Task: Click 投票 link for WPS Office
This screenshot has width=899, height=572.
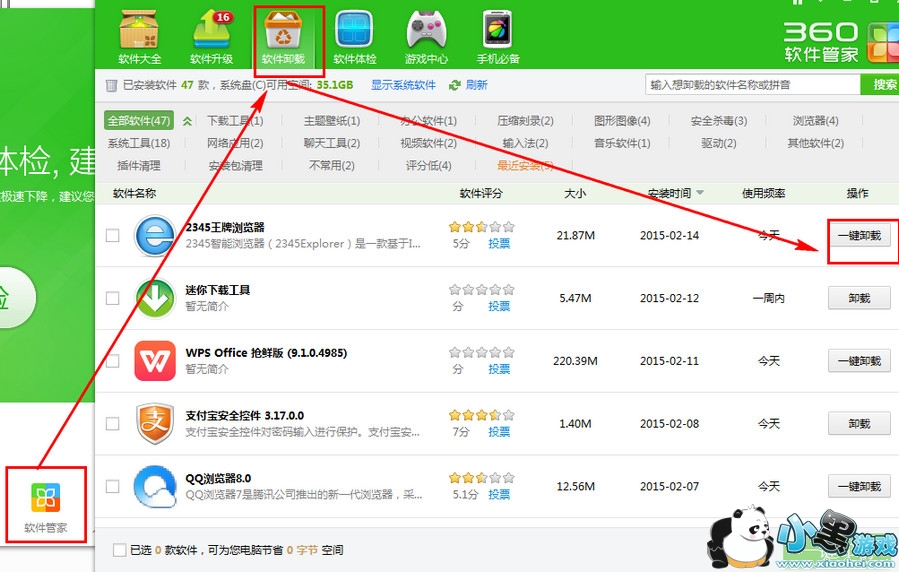Action: point(499,369)
